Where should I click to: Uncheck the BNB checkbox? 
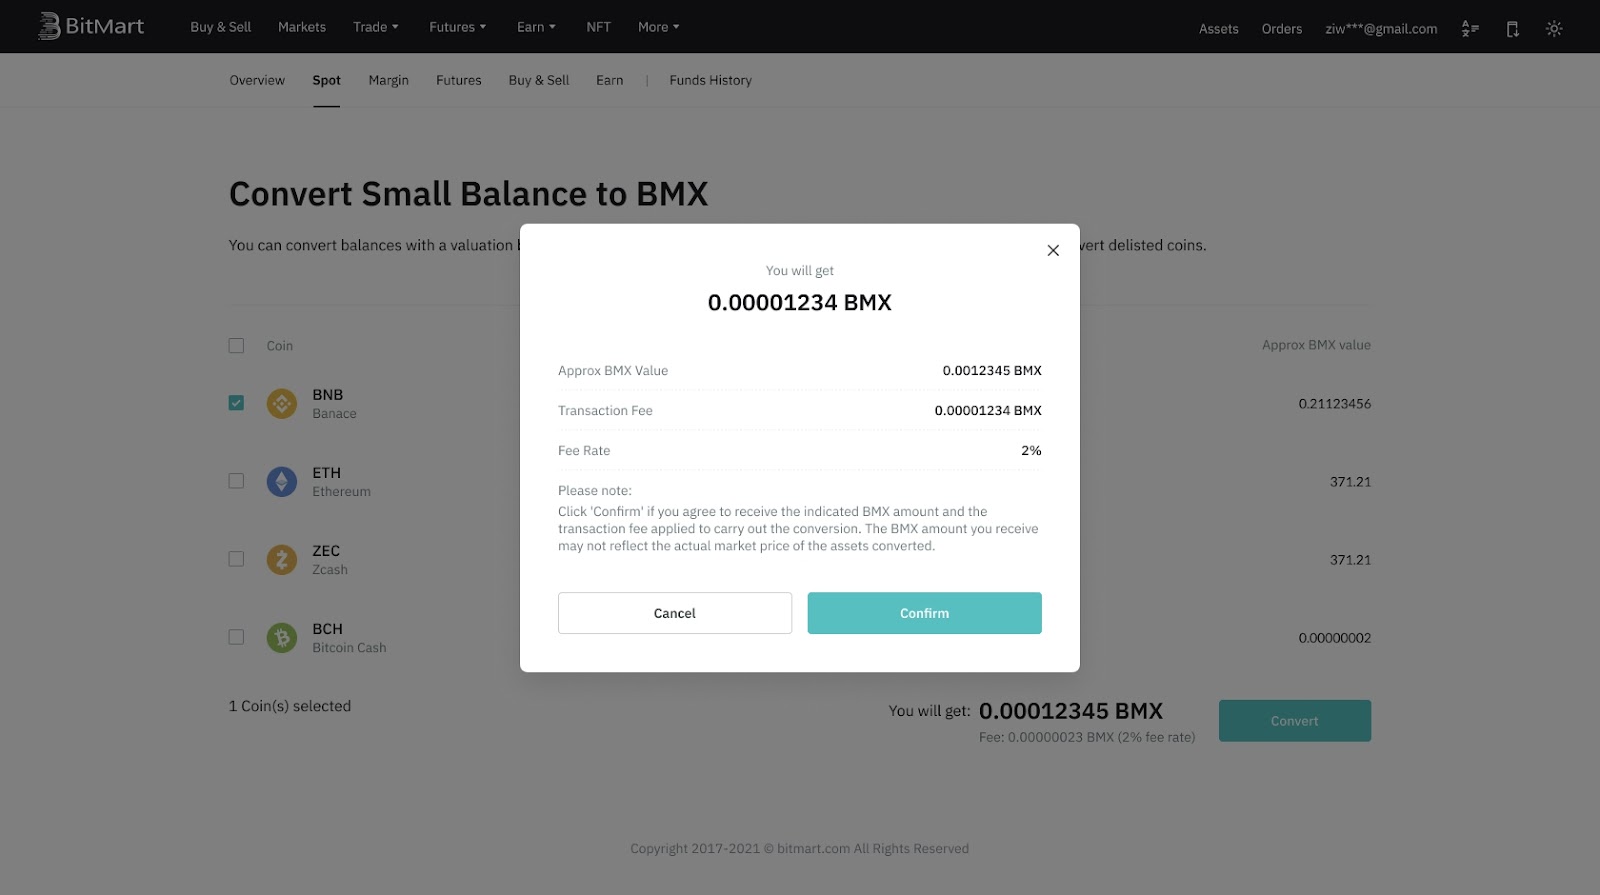tap(236, 403)
